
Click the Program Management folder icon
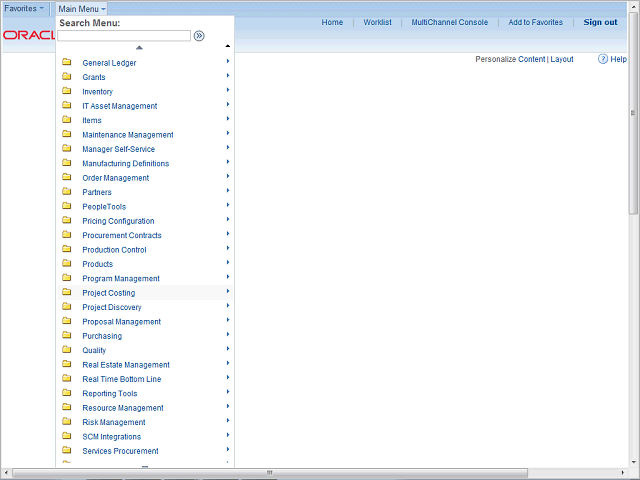tap(67, 278)
